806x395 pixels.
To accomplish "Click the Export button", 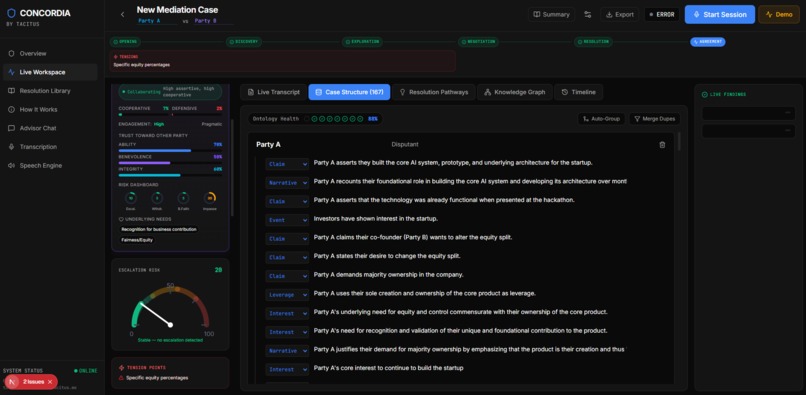I will pos(619,14).
